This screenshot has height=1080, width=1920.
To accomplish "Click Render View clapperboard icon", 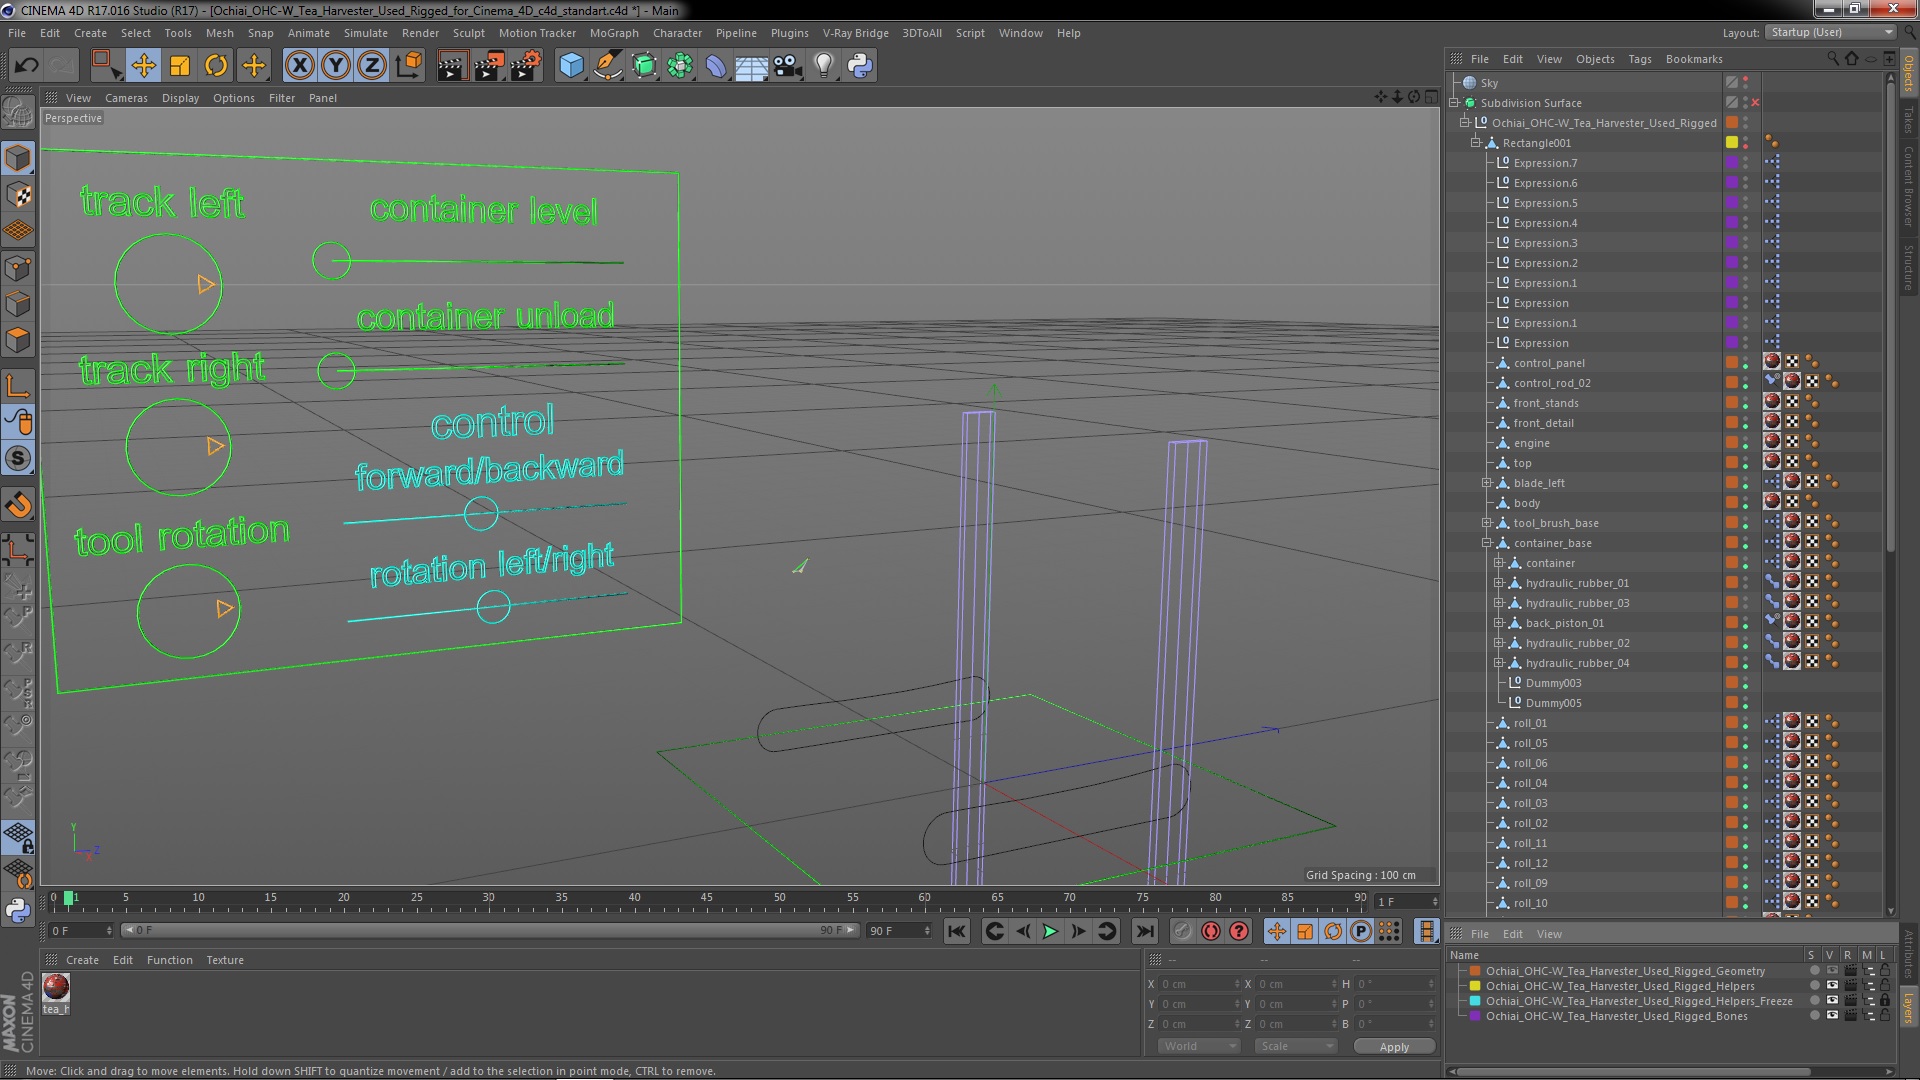I will click(452, 66).
